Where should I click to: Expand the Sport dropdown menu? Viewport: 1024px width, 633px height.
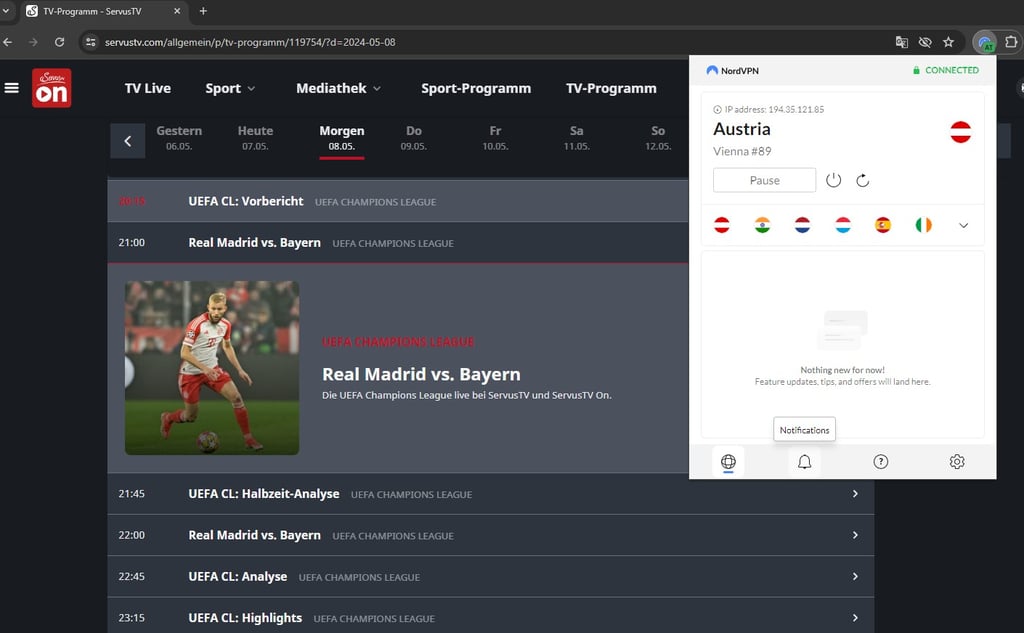(230, 88)
